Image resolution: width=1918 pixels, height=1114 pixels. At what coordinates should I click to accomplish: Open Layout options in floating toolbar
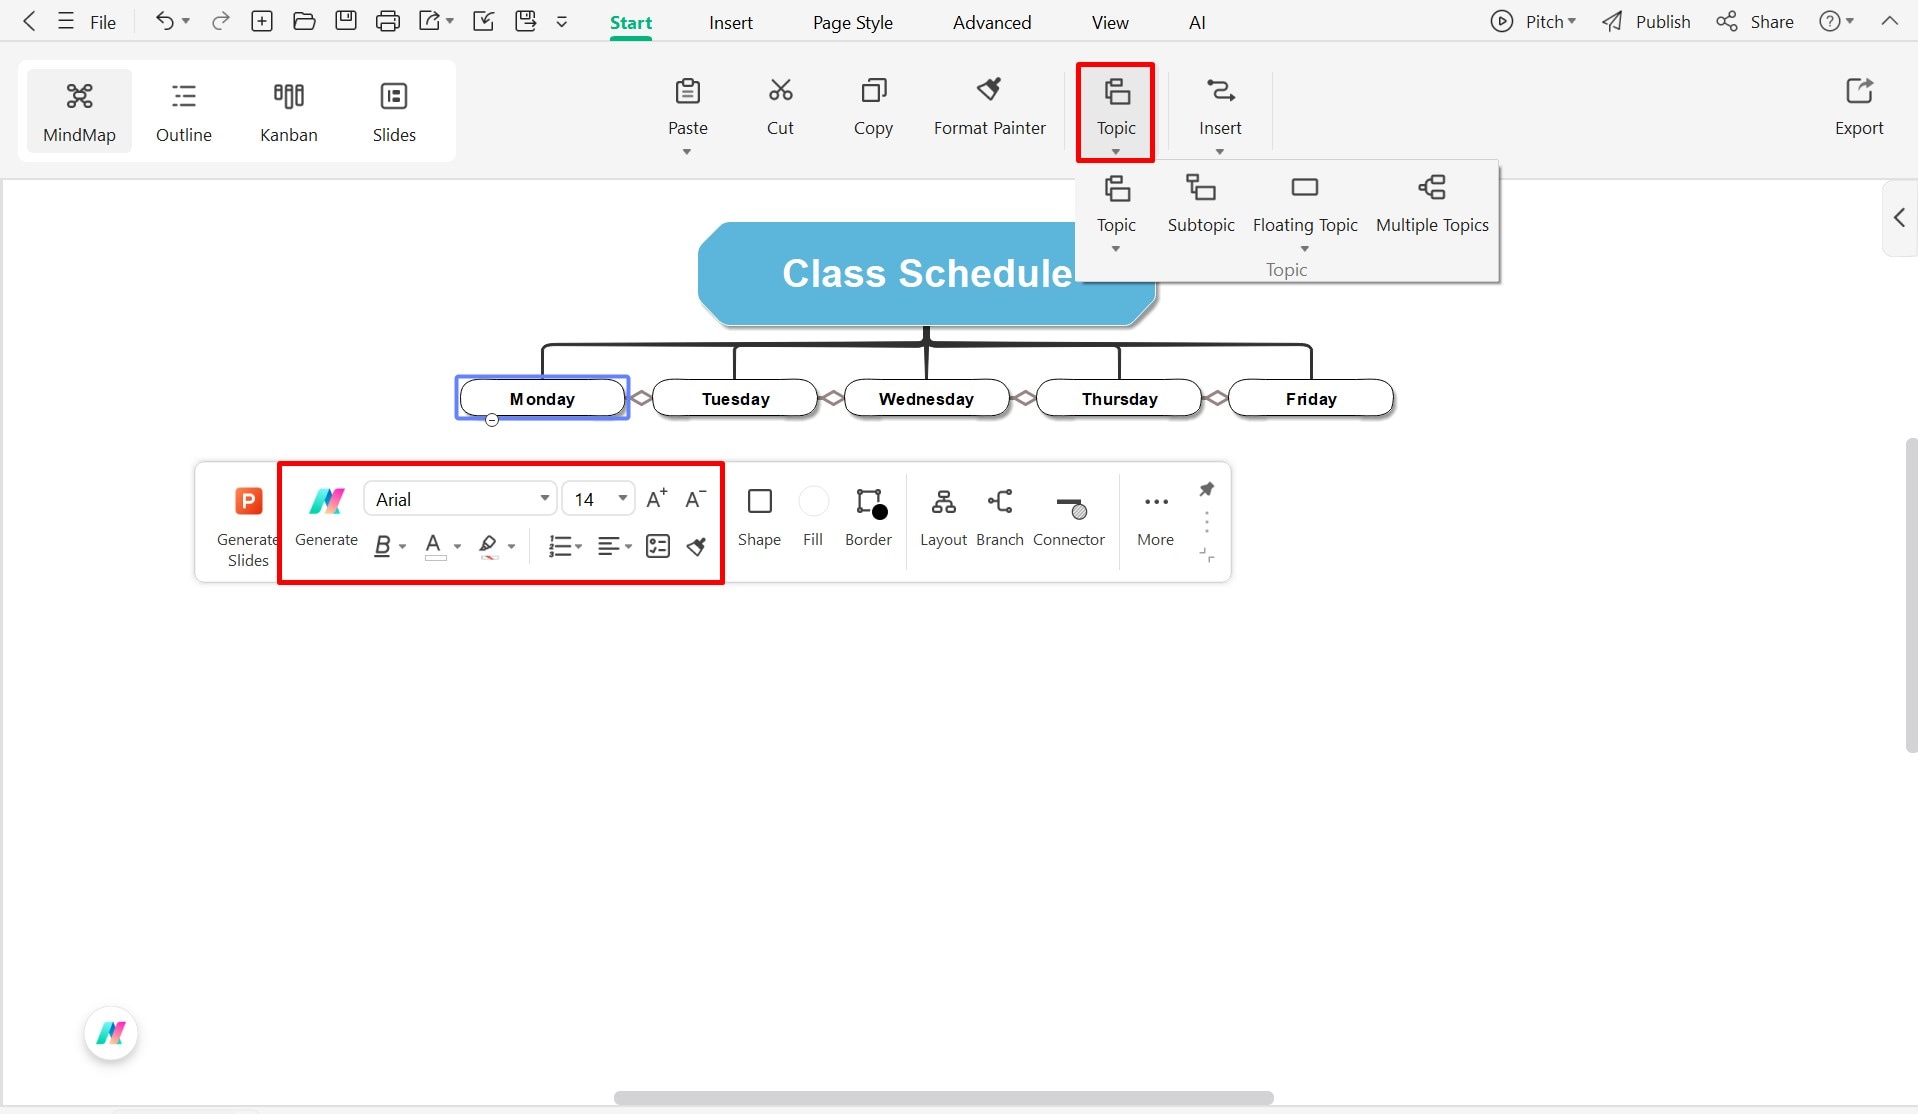[x=943, y=517]
